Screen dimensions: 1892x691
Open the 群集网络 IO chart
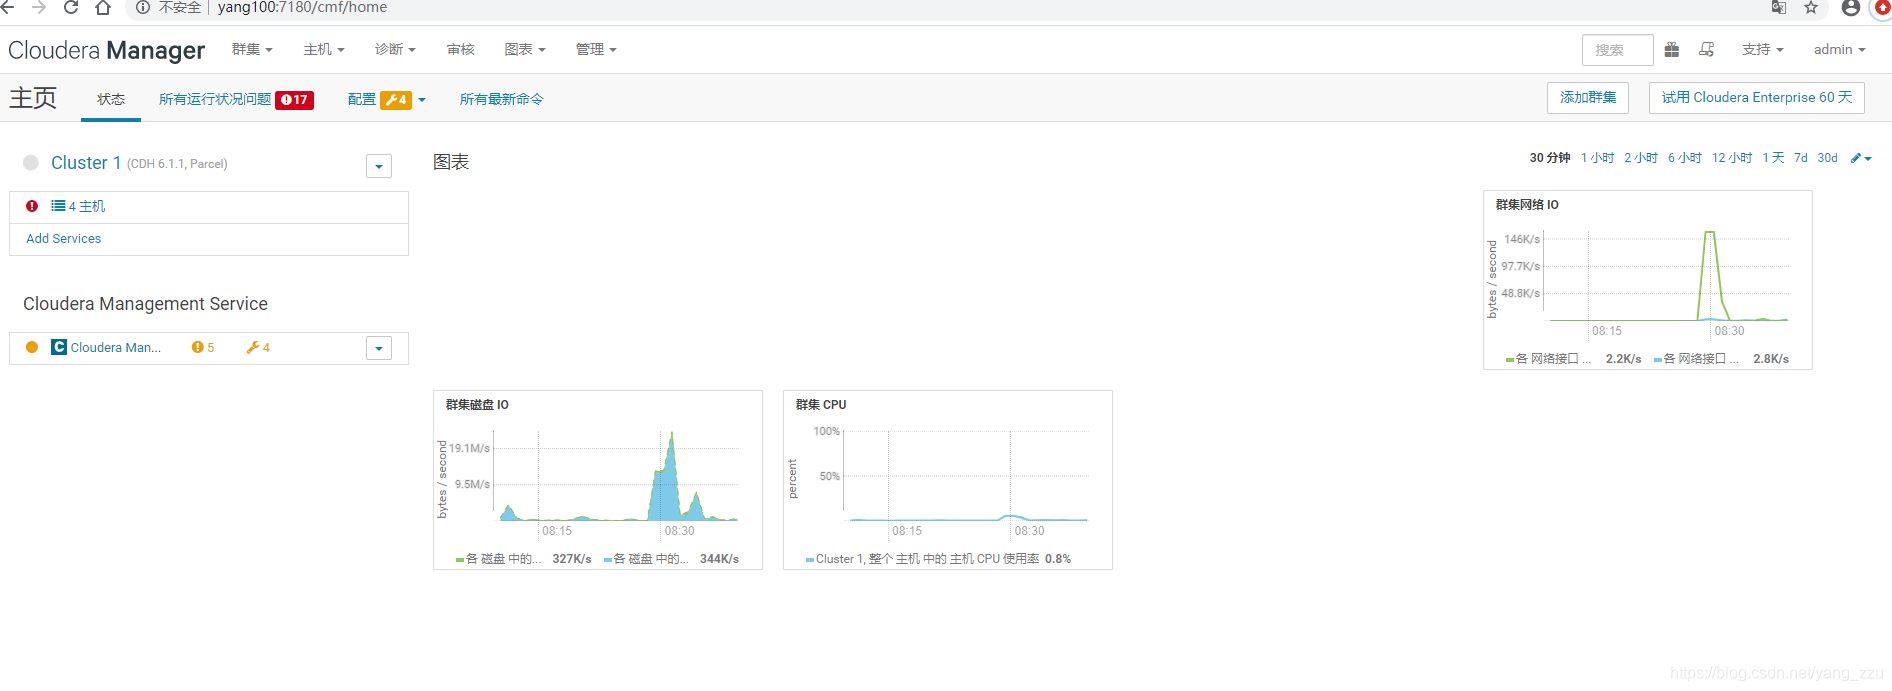(x=1648, y=280)
